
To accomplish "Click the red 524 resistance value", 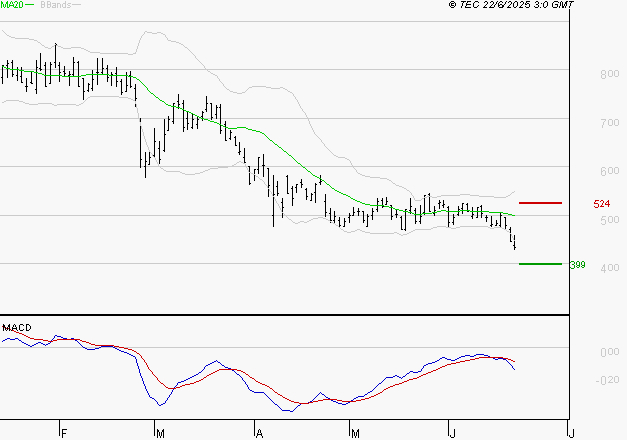I will click(x=602, y=204).
